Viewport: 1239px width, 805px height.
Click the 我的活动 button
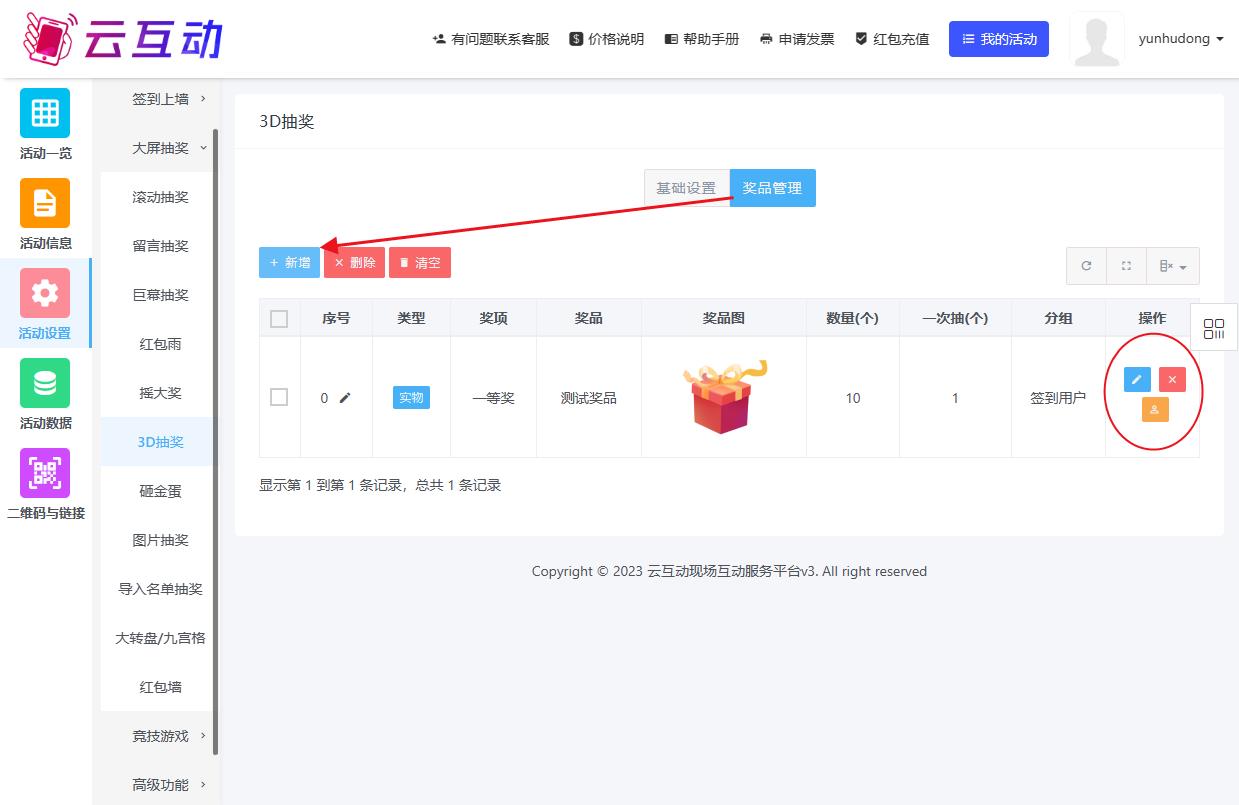998,39
